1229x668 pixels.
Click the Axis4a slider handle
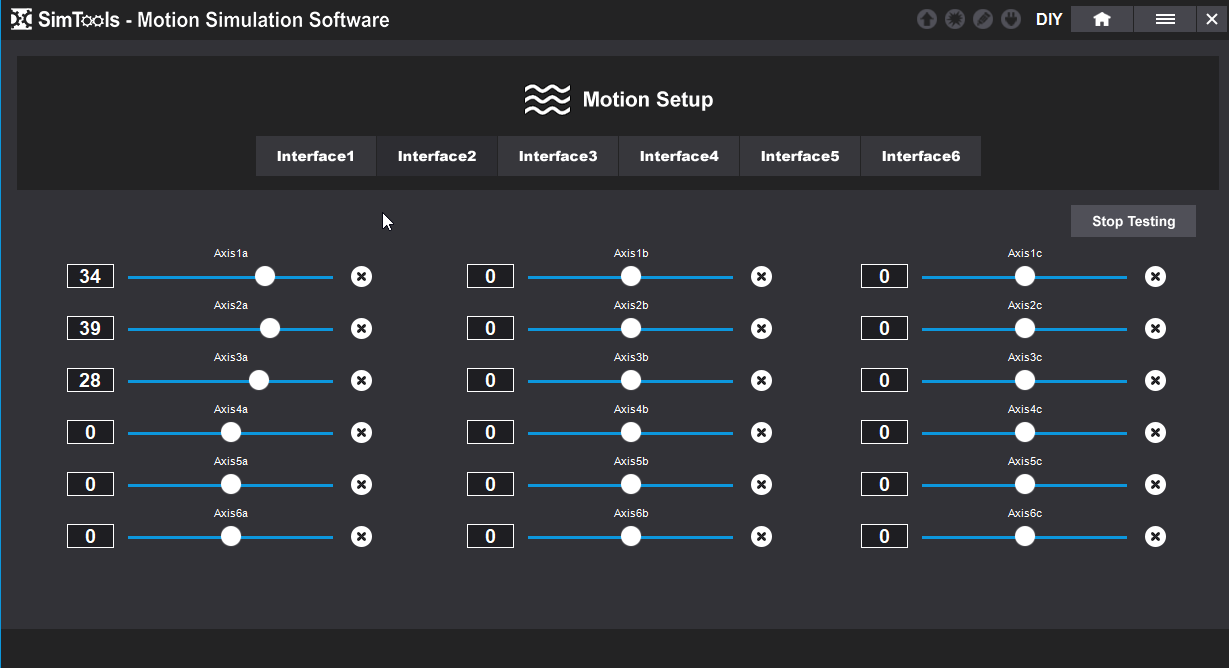pyautogui.click(x=231, y=432)
